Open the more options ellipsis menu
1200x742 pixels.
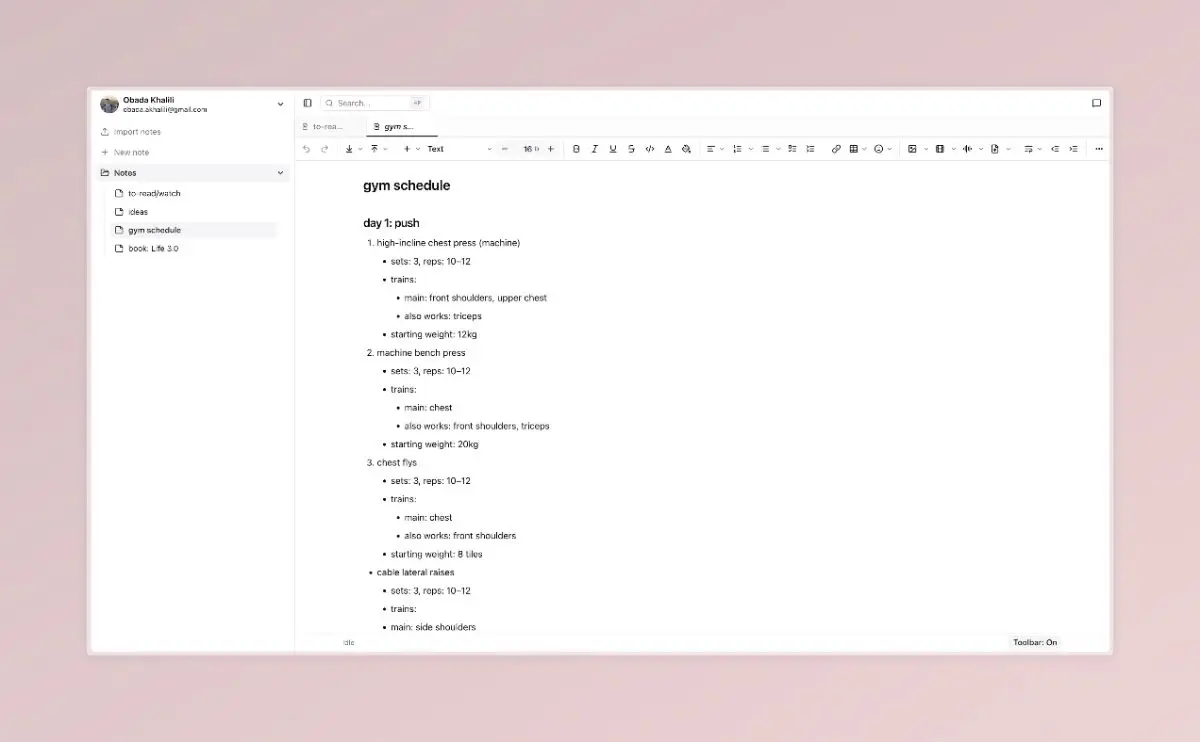click(1099, 149)
